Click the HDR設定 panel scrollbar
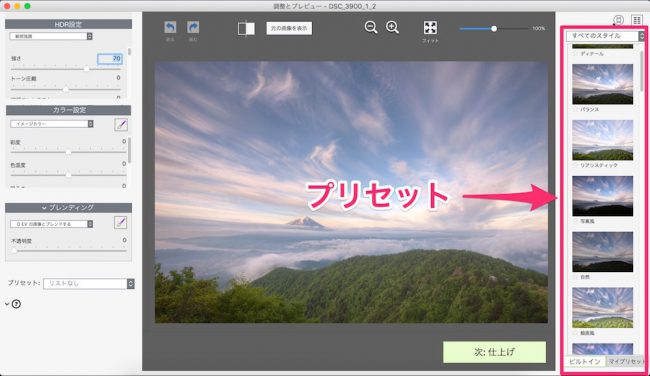This screenshot has width=650, height=376. [x=129, y=52]
